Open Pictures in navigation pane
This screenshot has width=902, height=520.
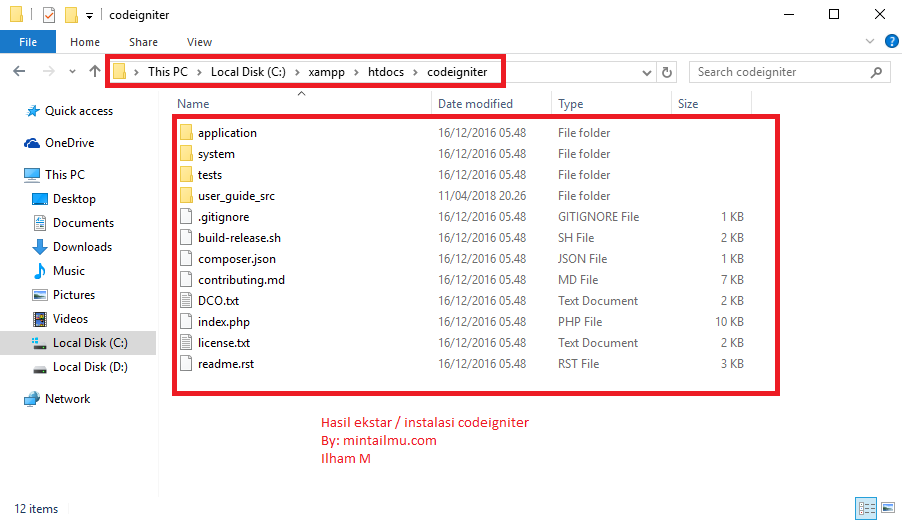[74, 295]
